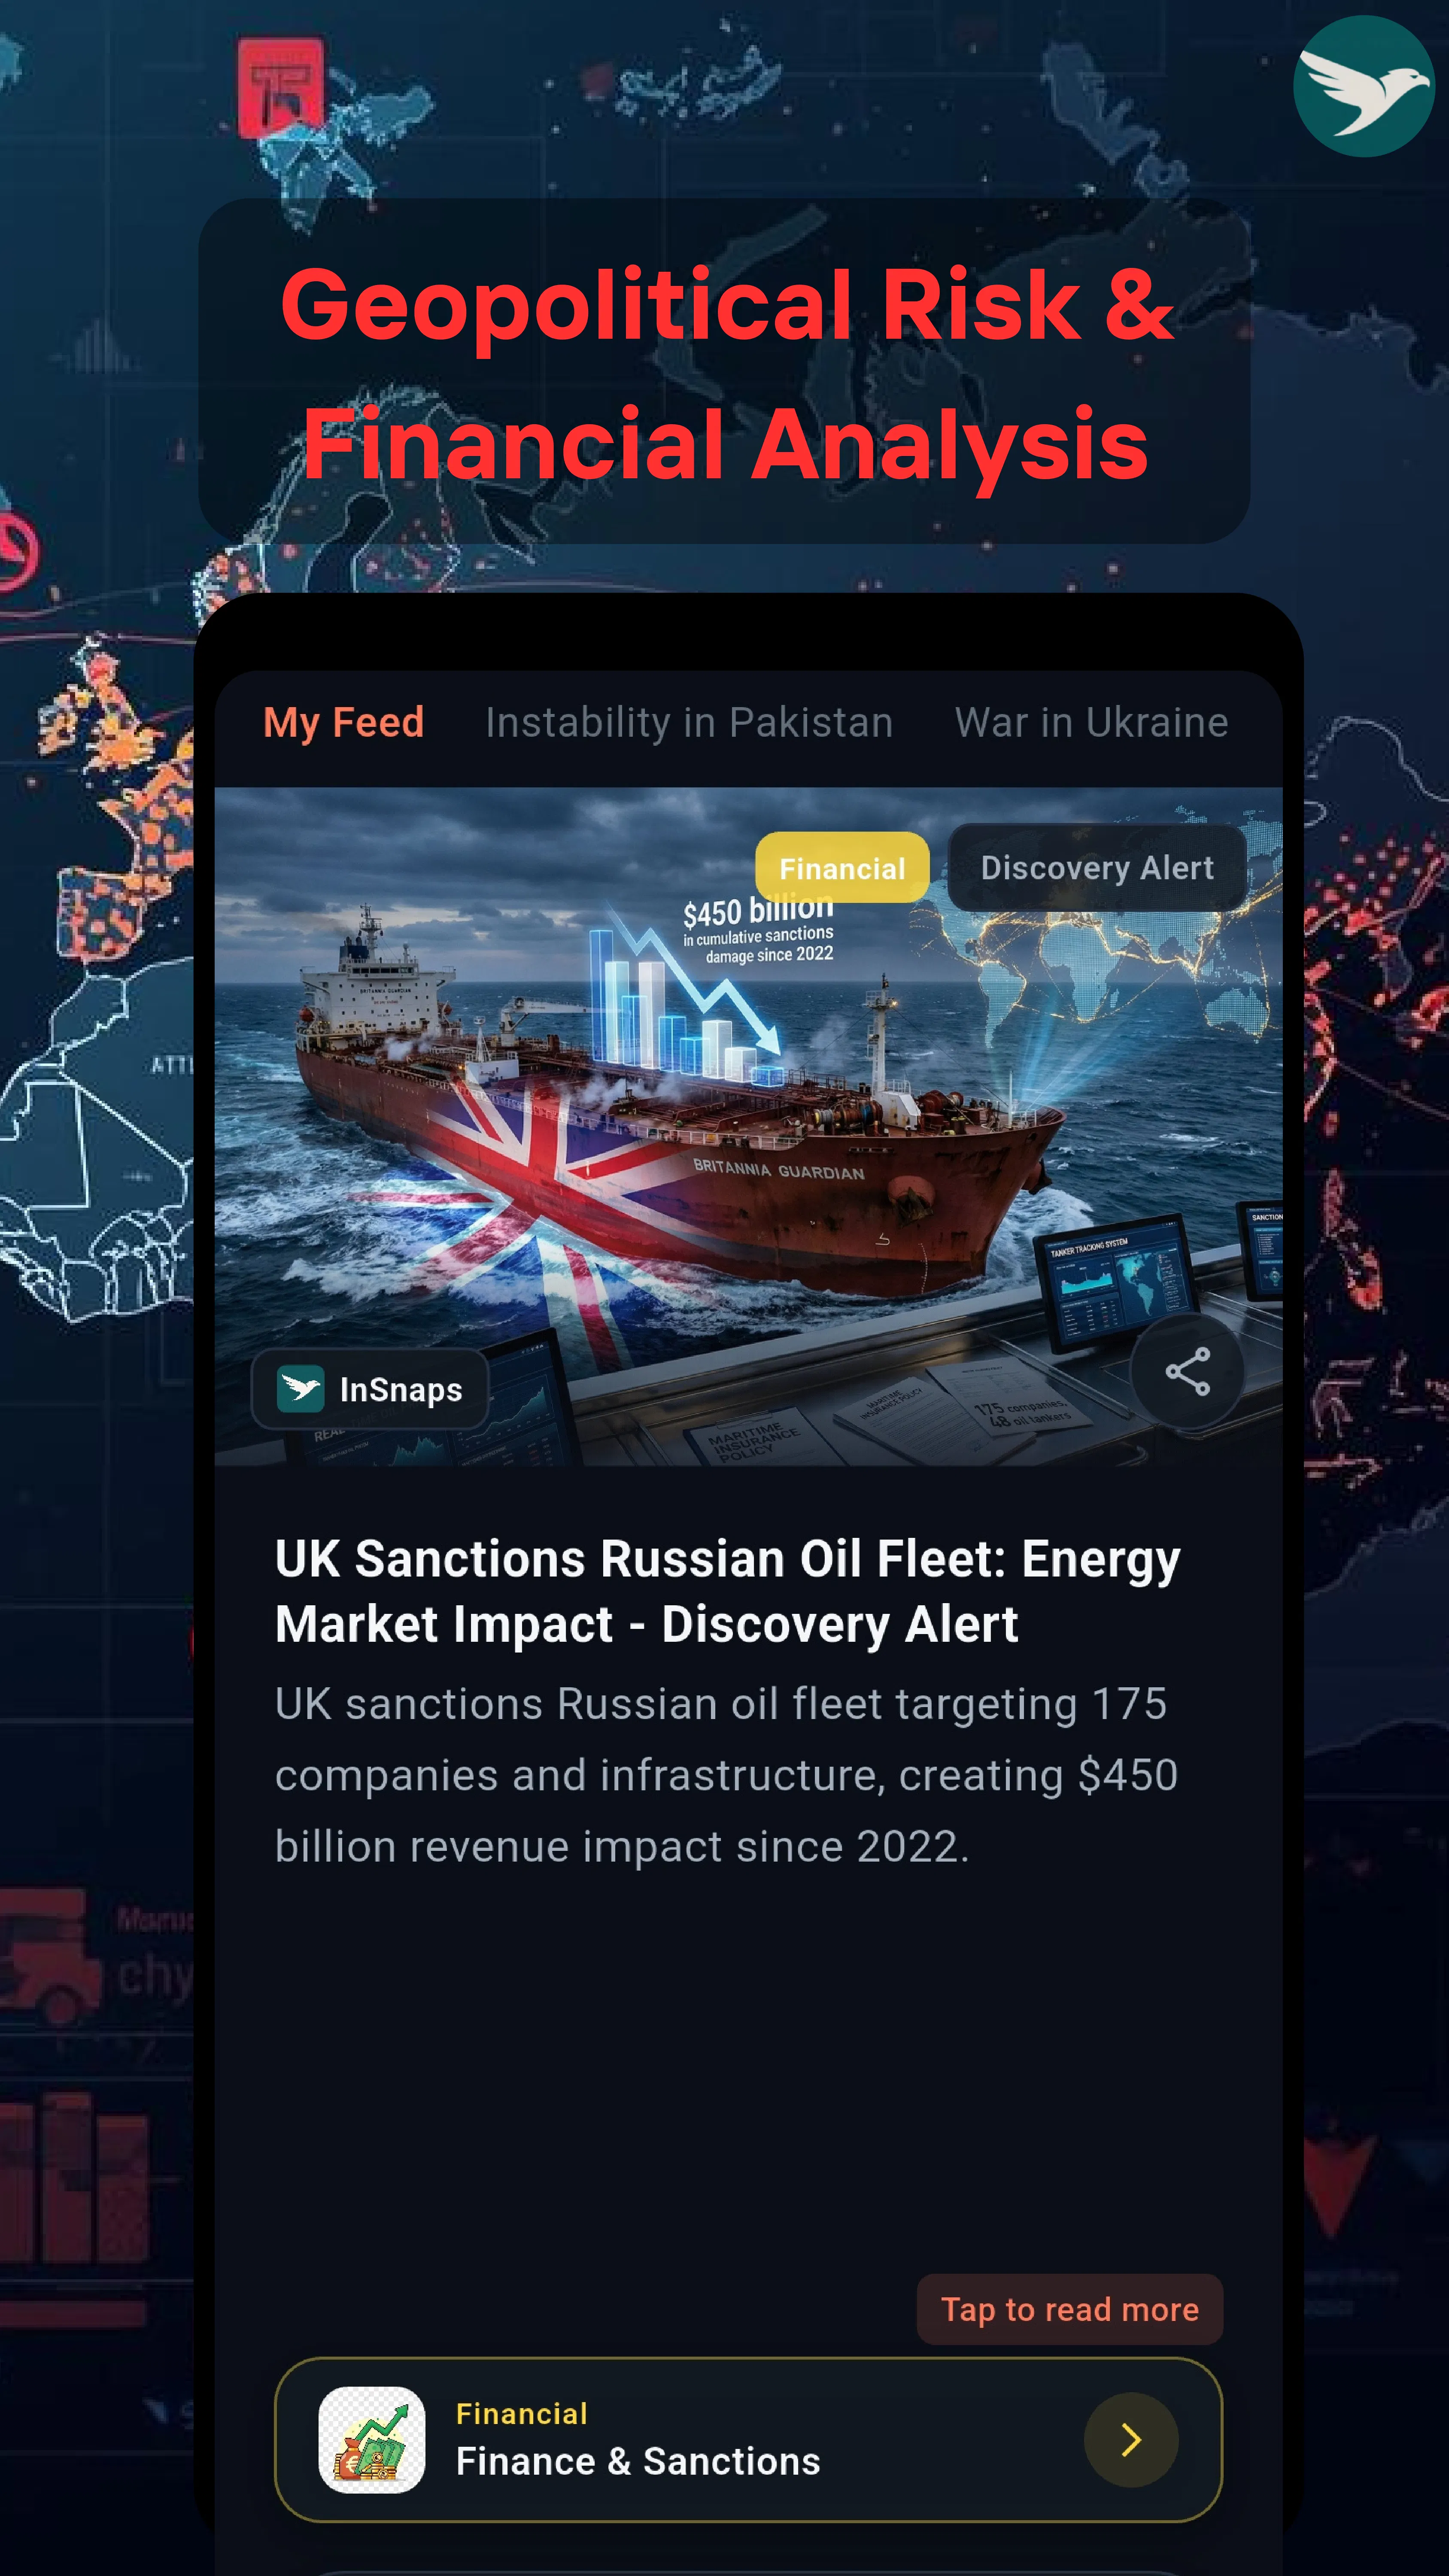The width and height of the screenshot is (1449, 2576).
Task: Open the Finance & Sanctions category icon
Action: [x=371, y=2439]
